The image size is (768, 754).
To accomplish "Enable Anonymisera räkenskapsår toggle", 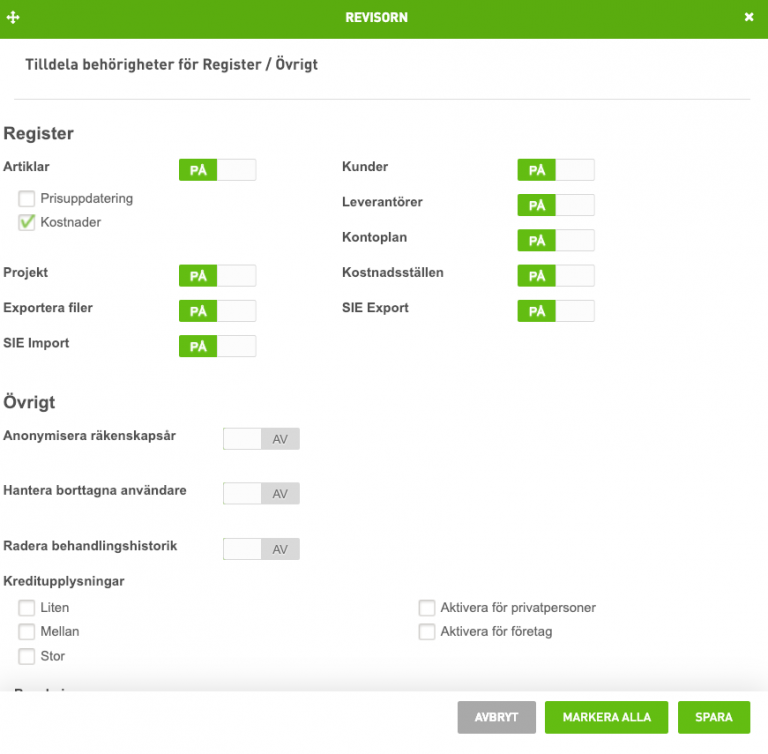I will pyautogui.click(x=261, y=438).
